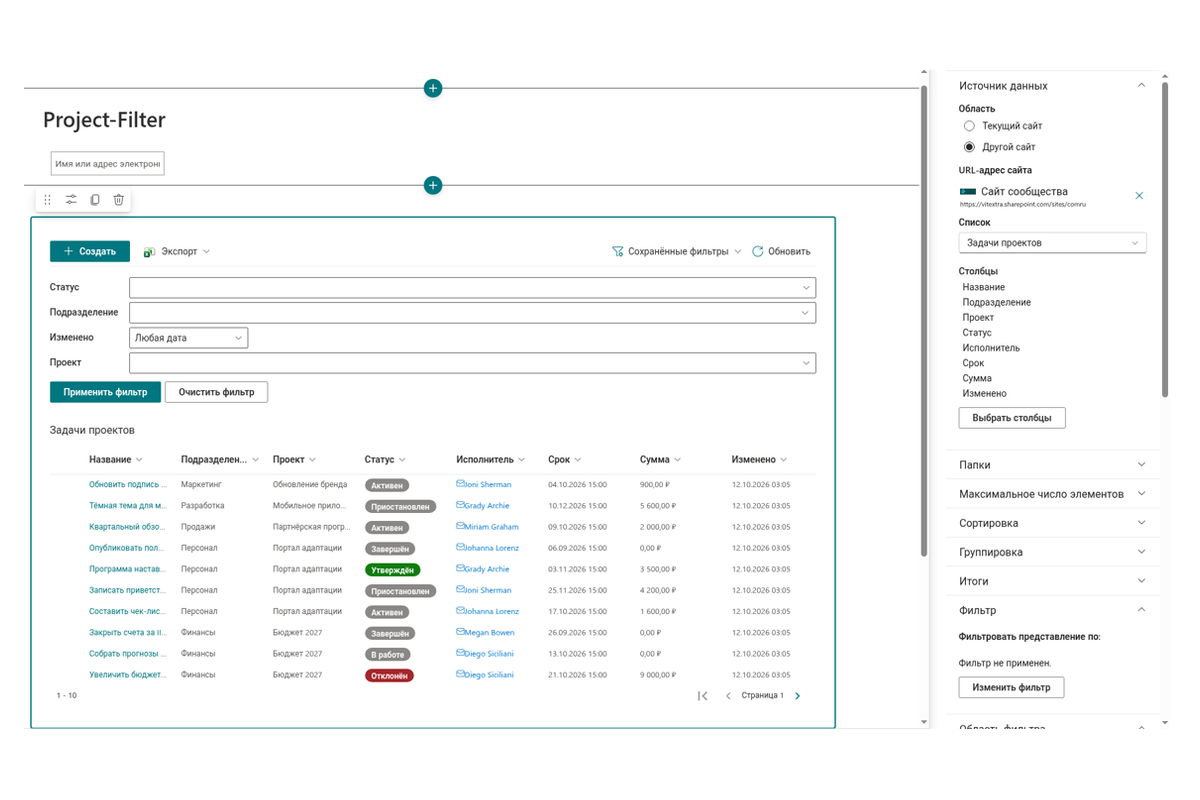Open the Исполнитель column header menu
This screenshot has width=1200, height=800.
[491, 460]
